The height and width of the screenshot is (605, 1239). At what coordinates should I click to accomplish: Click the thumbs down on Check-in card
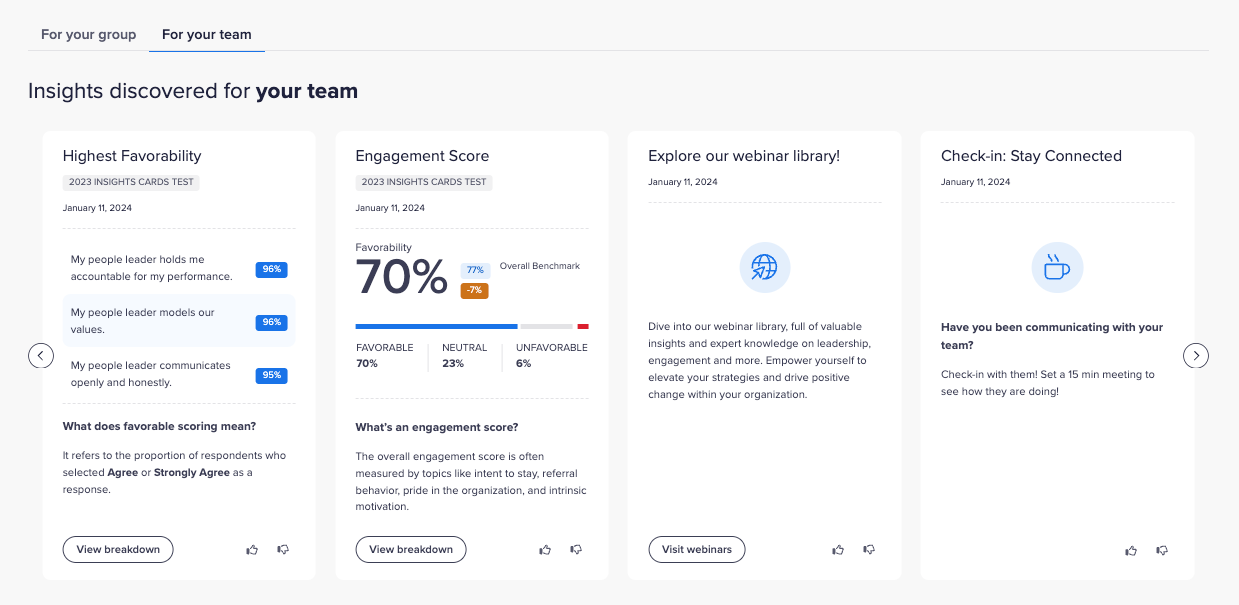tap(1162, 550)
